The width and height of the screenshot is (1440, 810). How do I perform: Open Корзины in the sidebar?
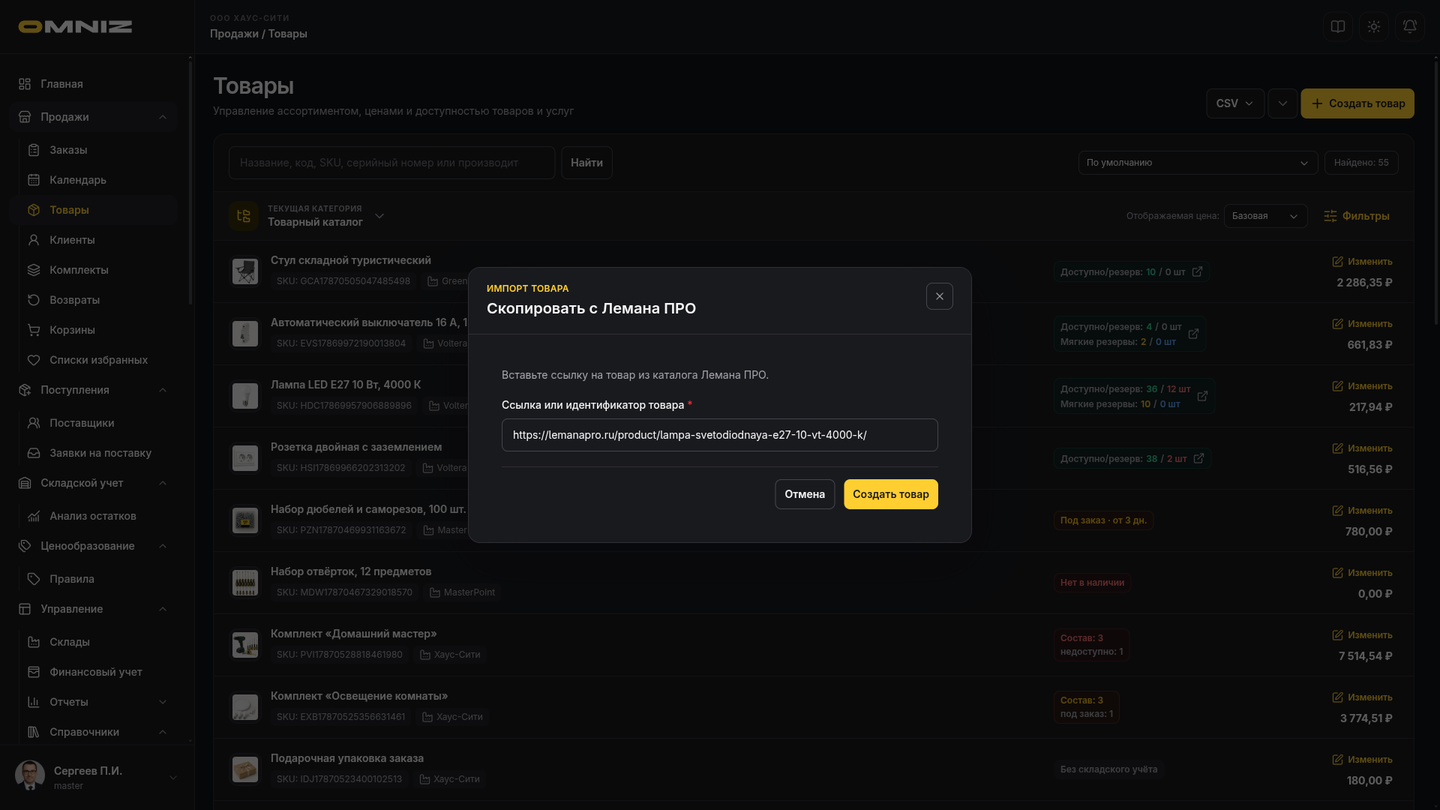98,330
